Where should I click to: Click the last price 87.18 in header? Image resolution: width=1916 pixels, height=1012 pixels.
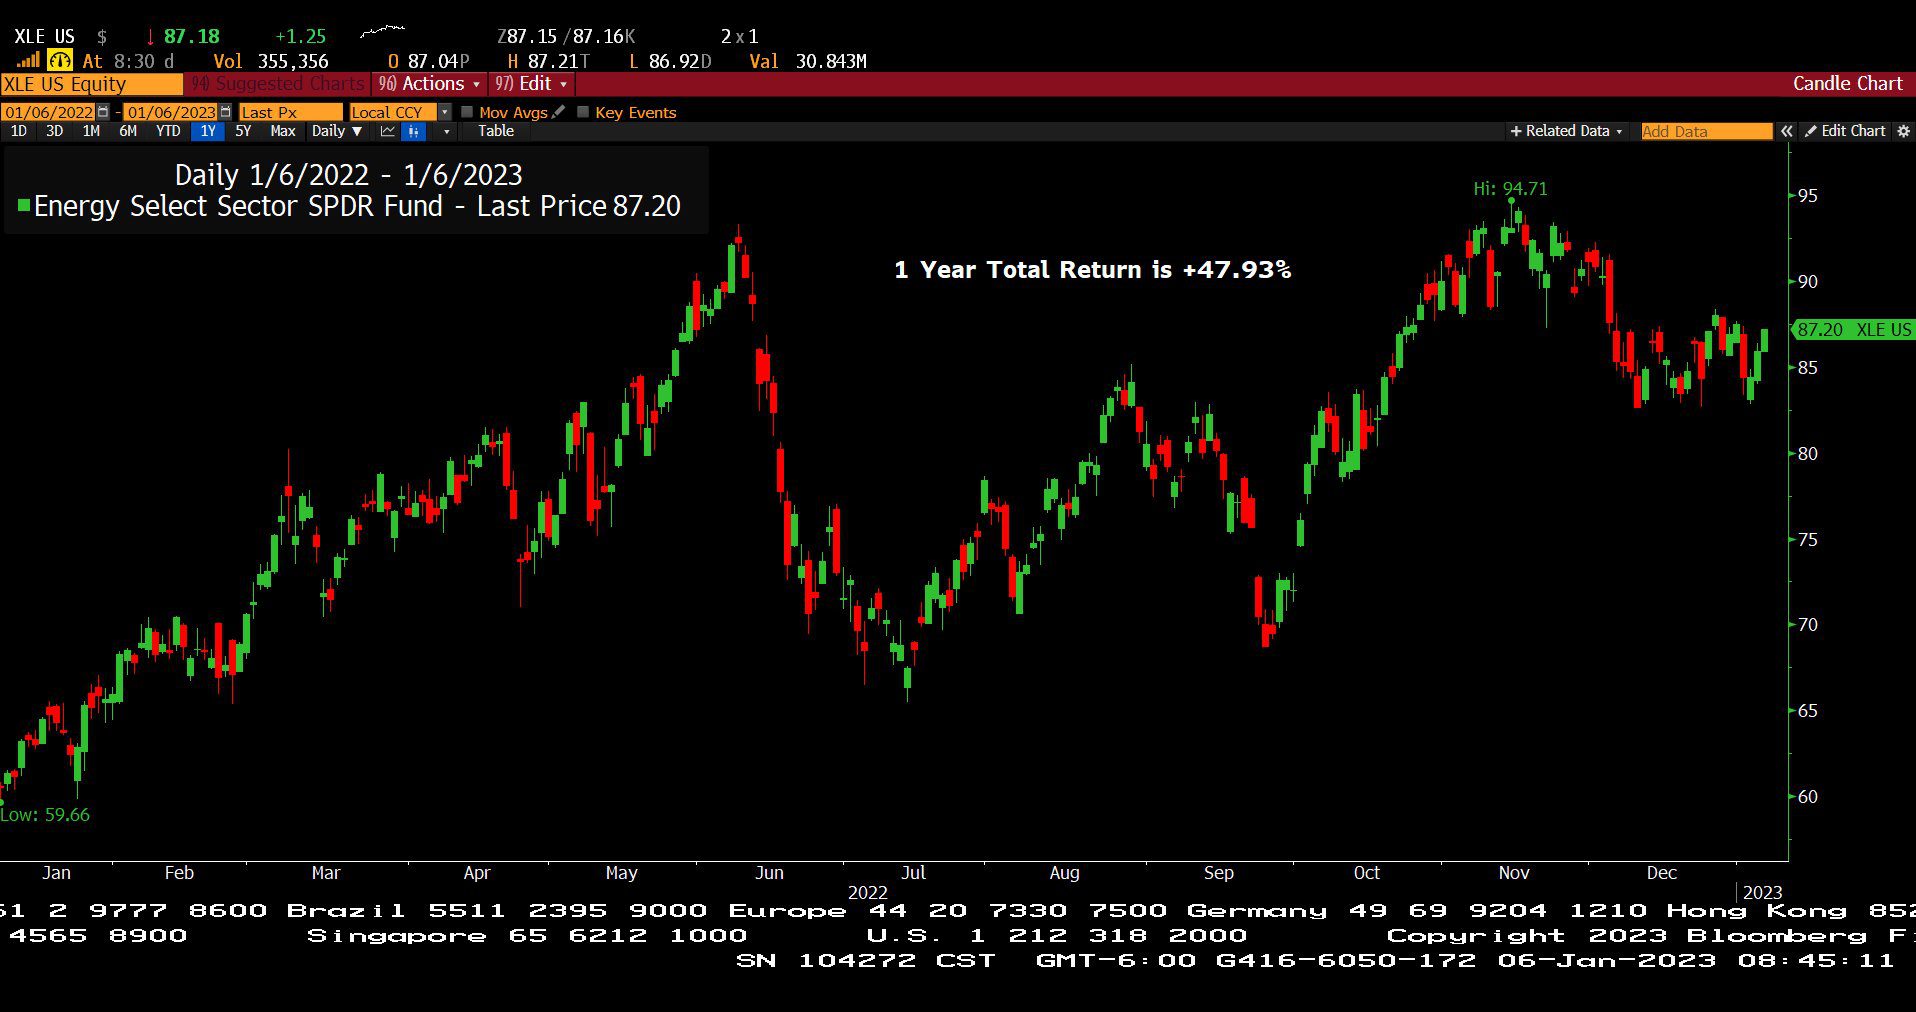[191, 37]
